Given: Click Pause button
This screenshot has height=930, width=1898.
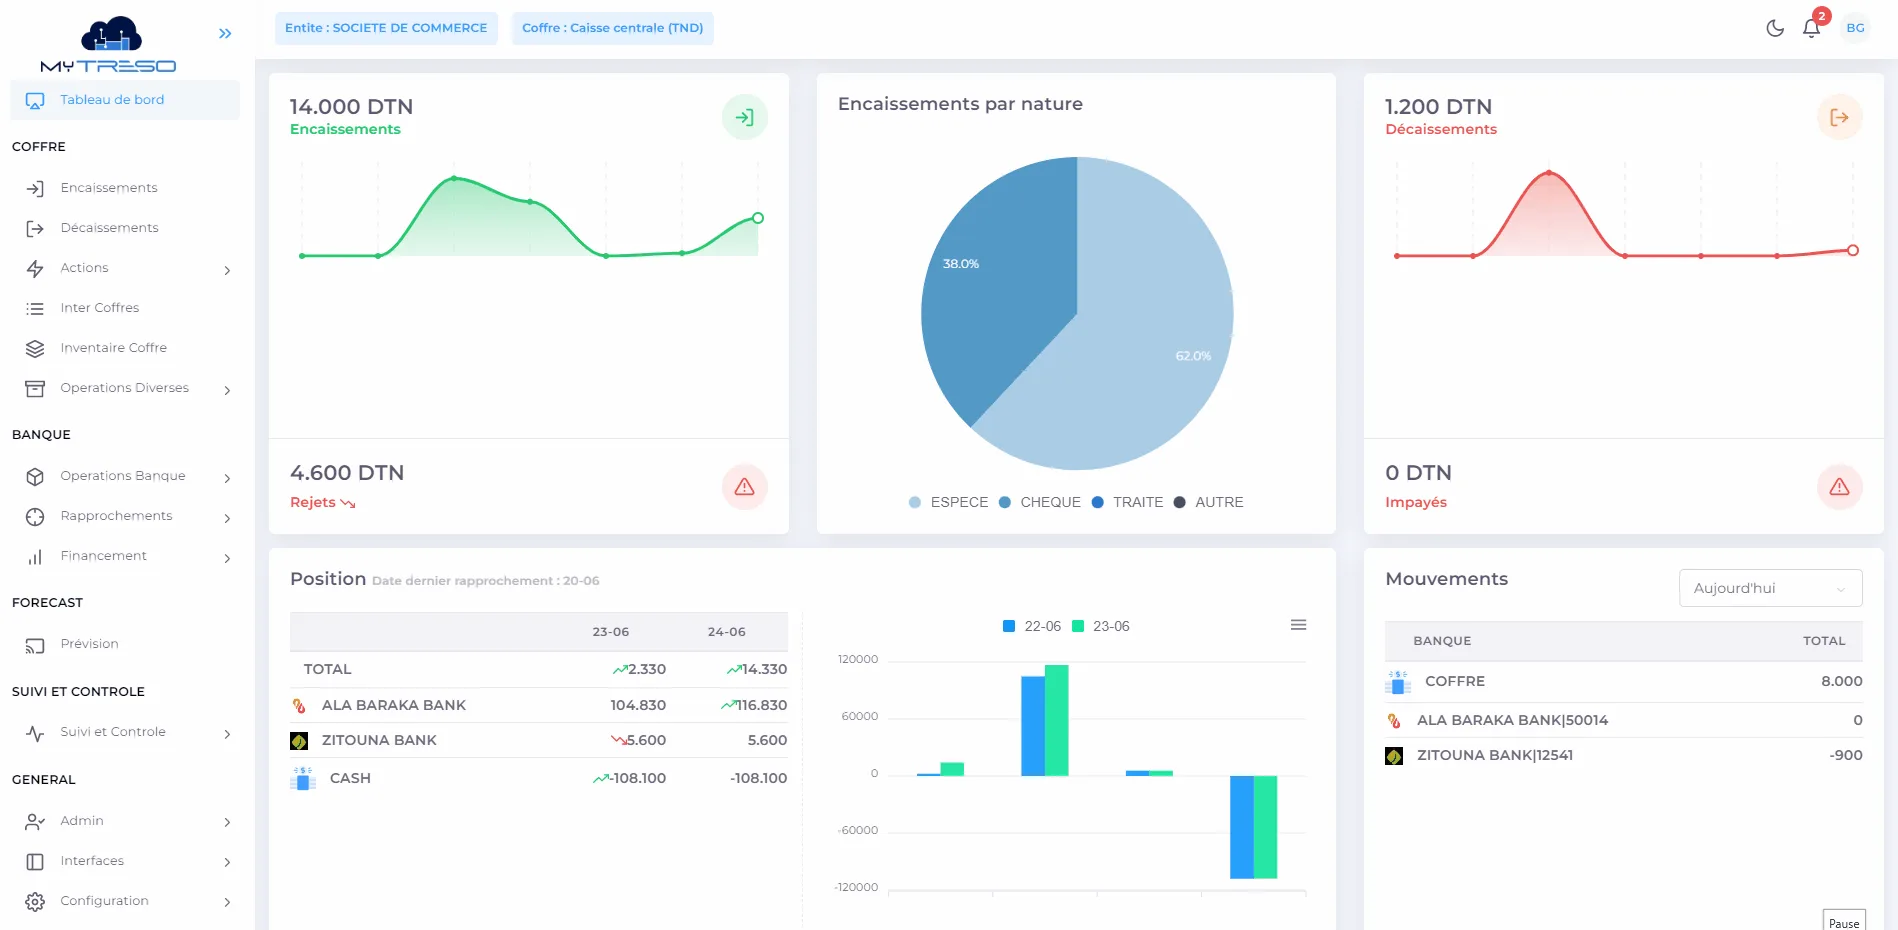Looking at the screenshot, I should [x=1844, y=921].
